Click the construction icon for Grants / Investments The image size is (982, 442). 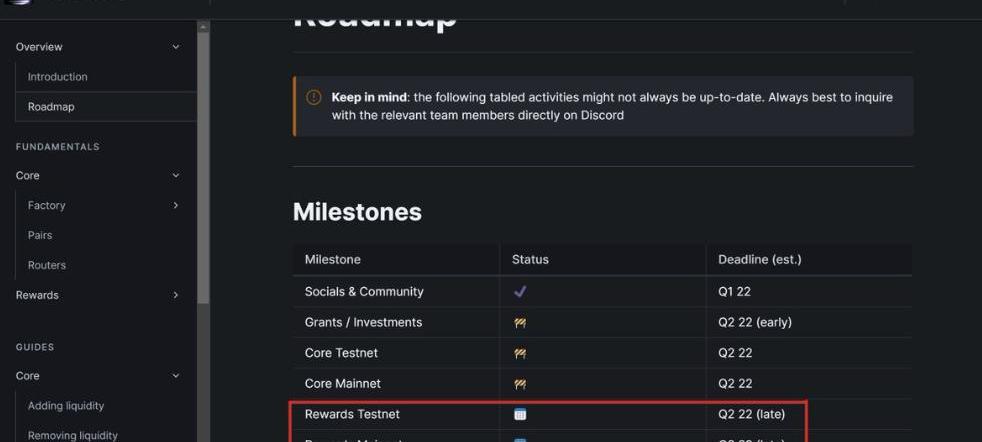(520, 323)
